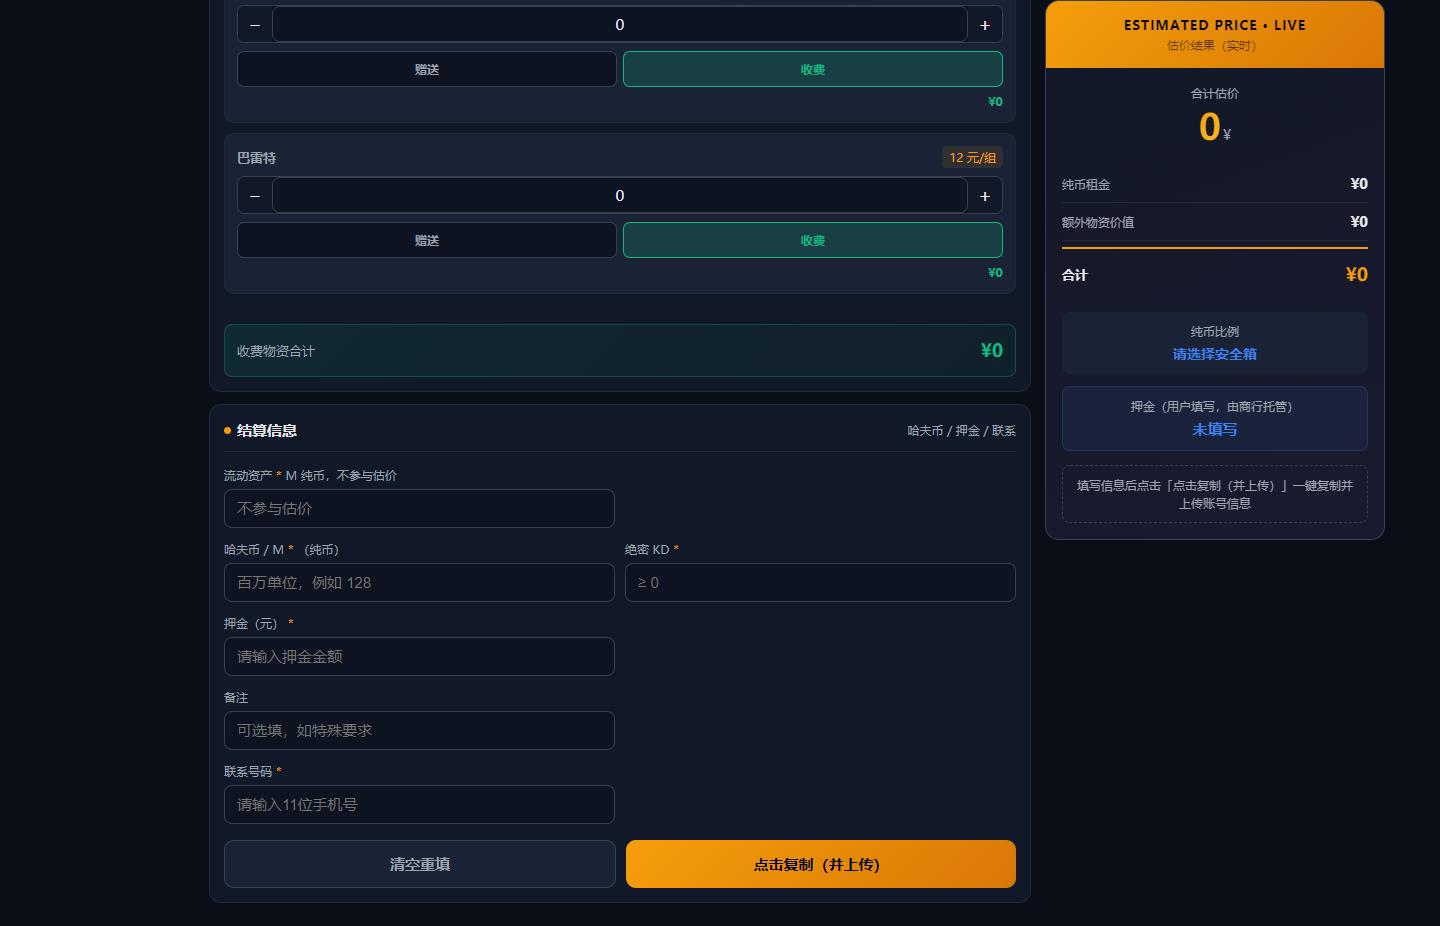Click minus stepper in 巴雷特 row
This screenshot has width=1440, height=926.
click(255, 196)
